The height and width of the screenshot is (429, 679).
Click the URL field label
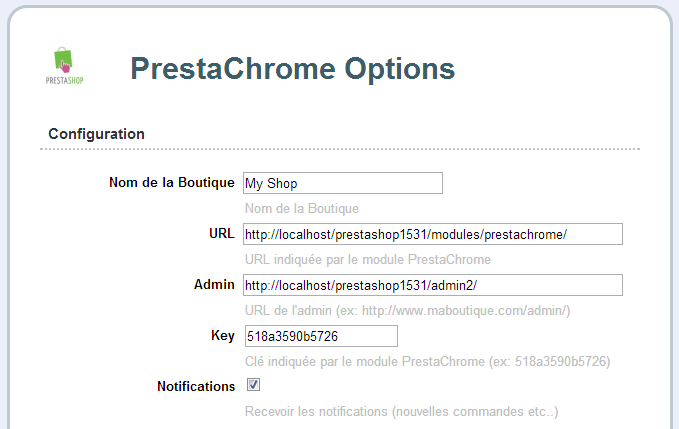tap(222, 234)
